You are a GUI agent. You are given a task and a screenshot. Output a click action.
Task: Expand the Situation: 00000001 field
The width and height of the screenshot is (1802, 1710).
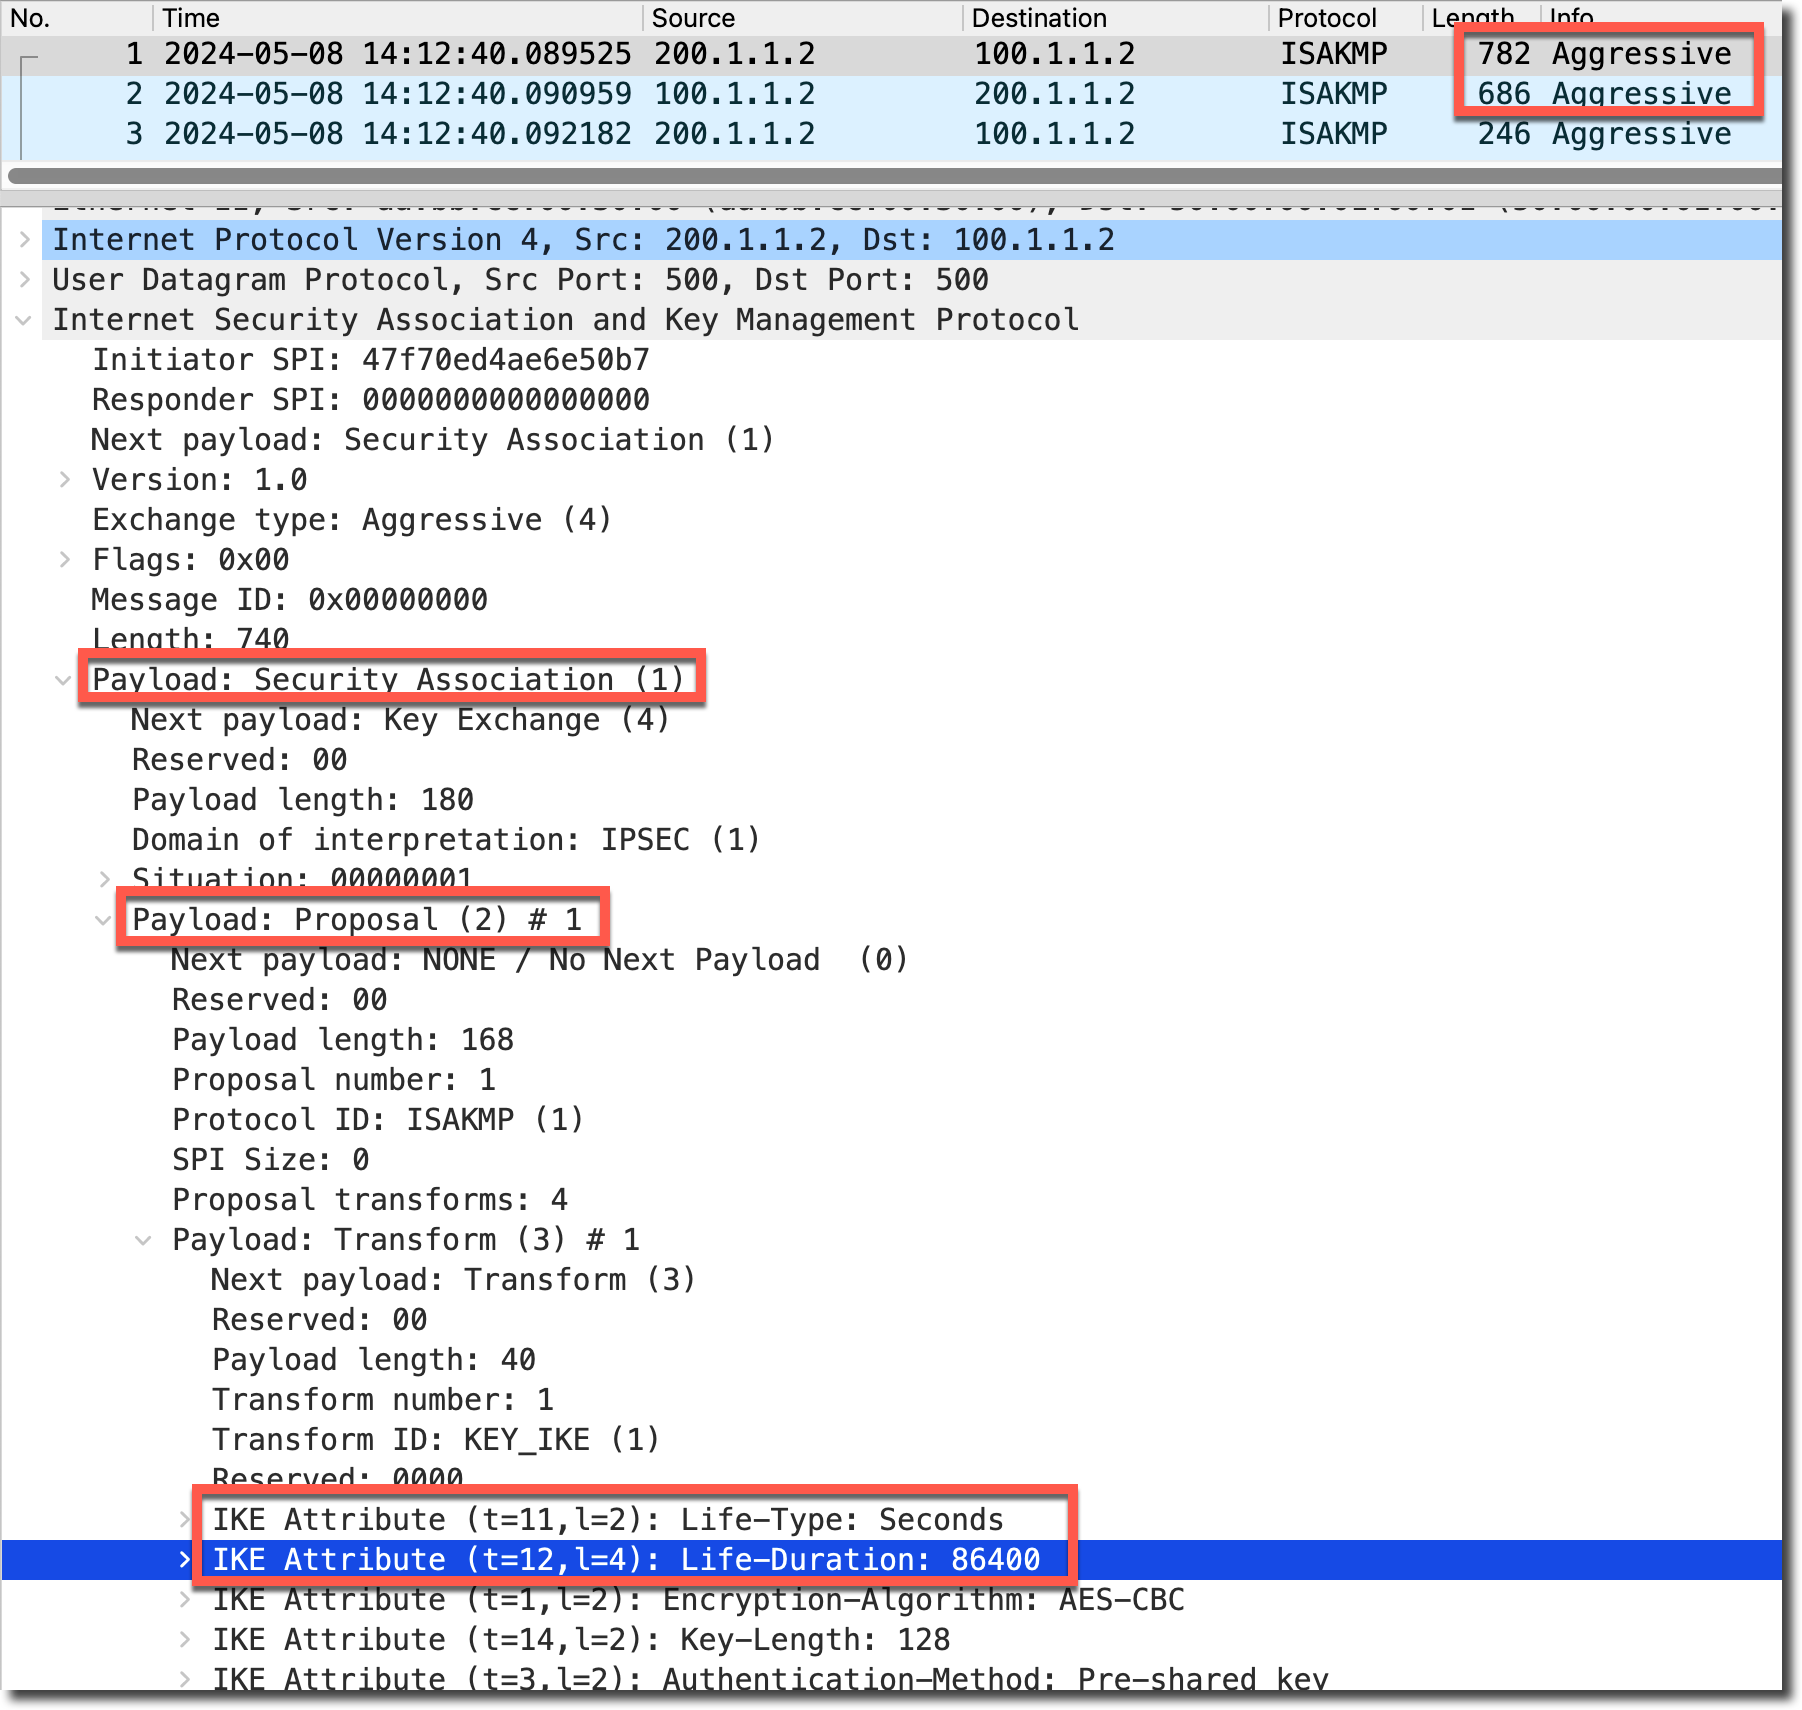(105, 879)
